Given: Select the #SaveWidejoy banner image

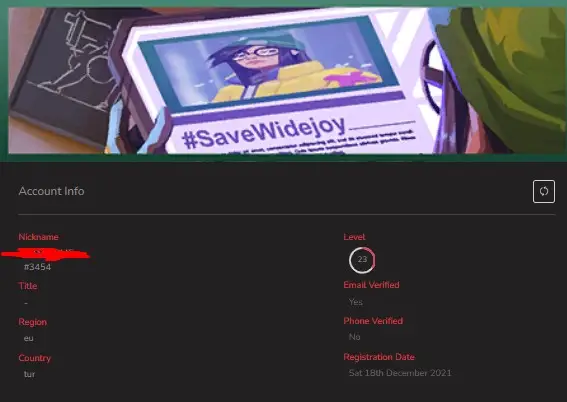Looking at the screenshot, I should [287, 81].
